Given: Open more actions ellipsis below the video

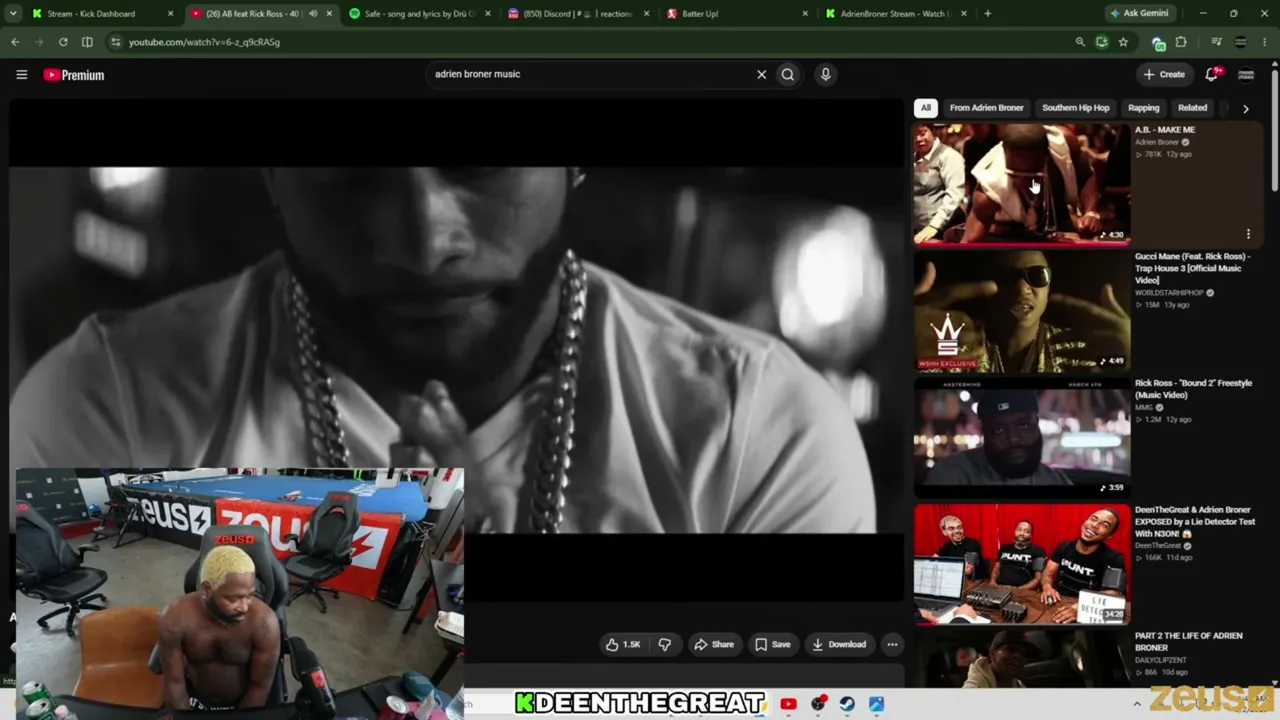Looking at the screenshot, I should click(x=892, y=645).
